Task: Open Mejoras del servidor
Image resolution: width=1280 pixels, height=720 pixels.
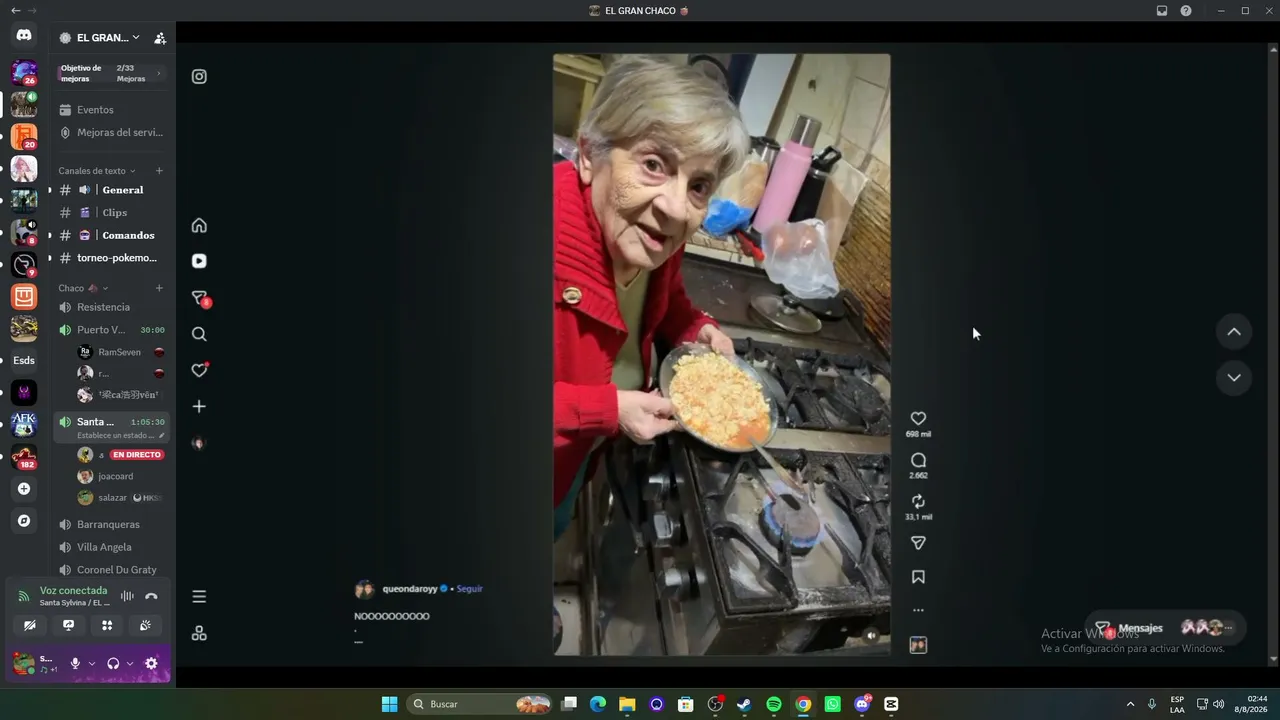Action: (x=111, y=133)
